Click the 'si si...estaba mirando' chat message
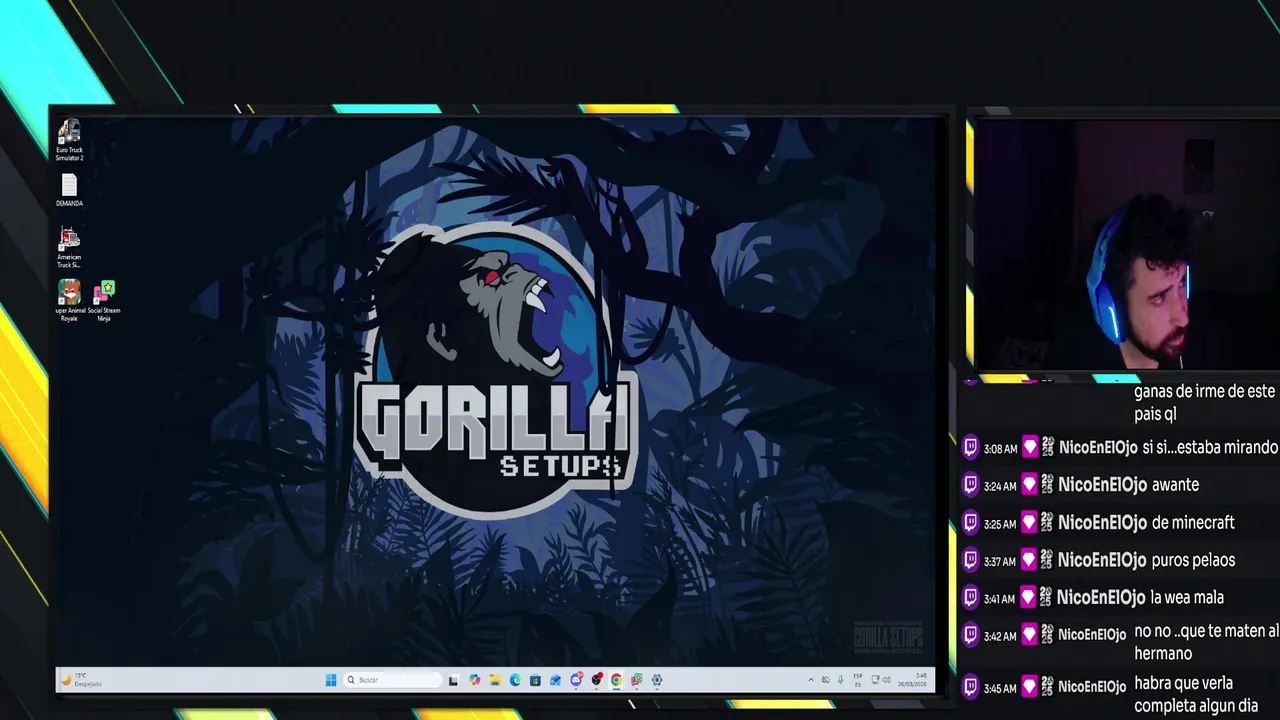 tap(1210, 448)
